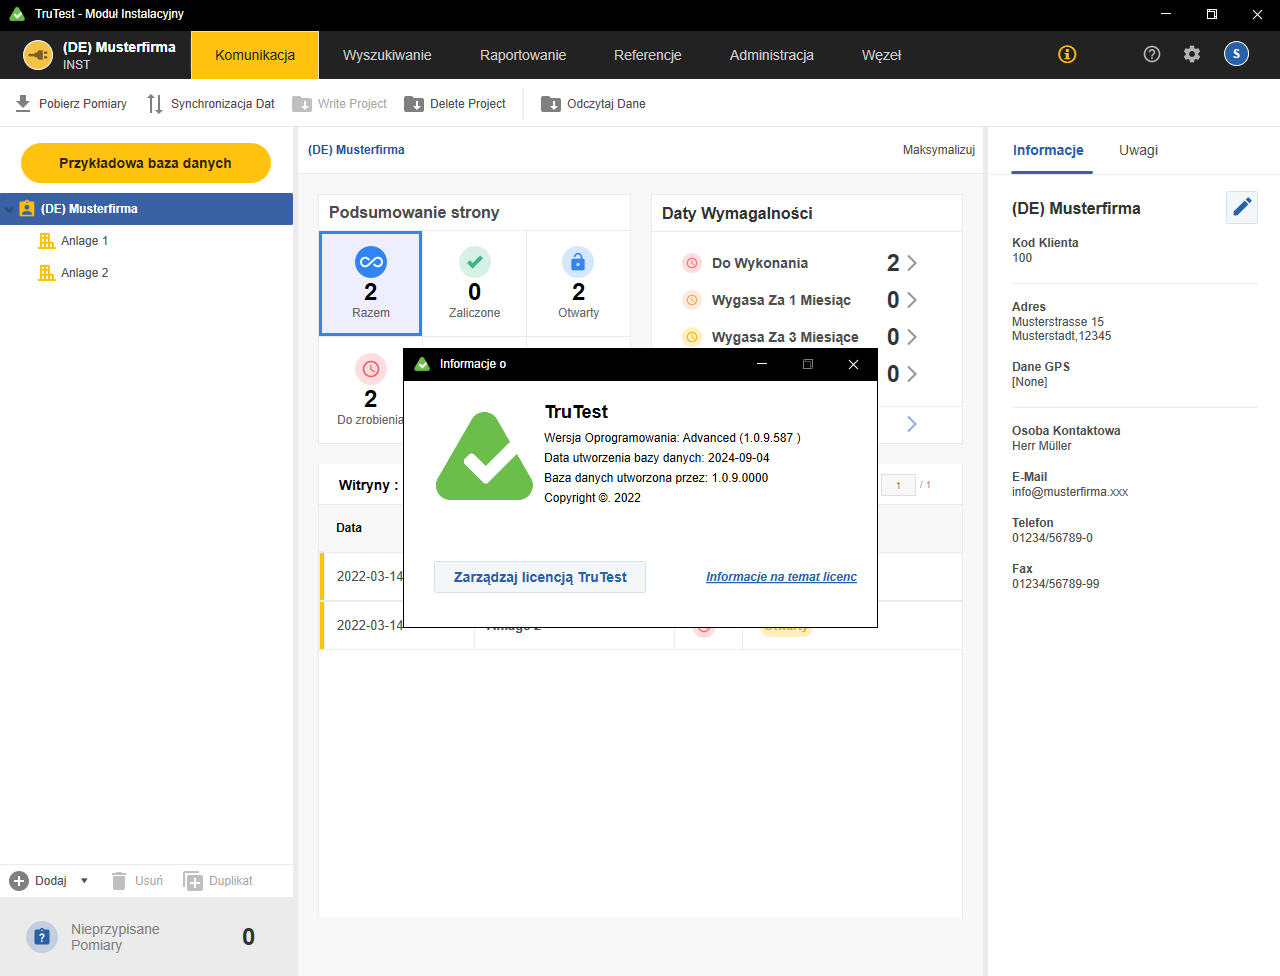
Task: Click the Delete Project toolbar icon
Action: (x=414, y=104)
